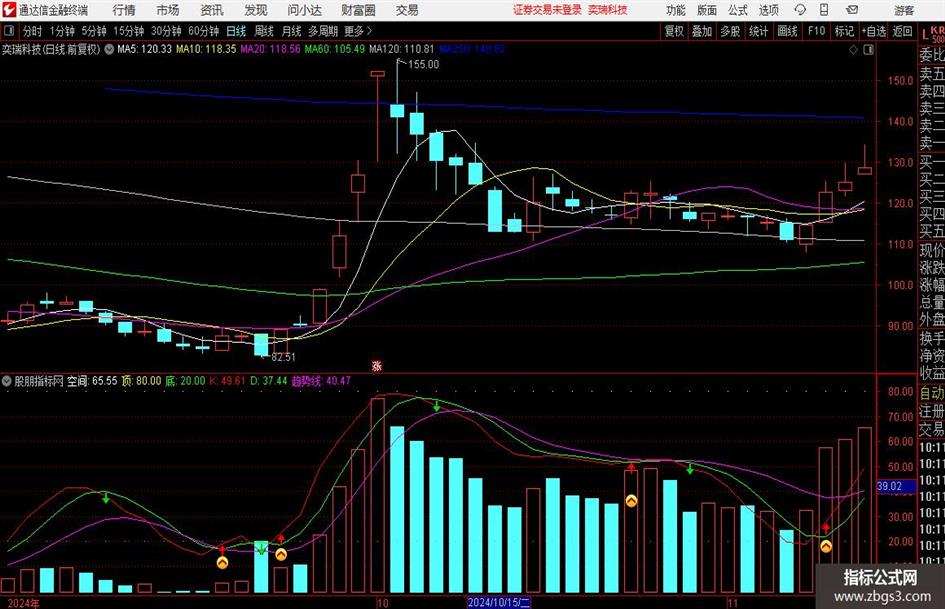Click the 通达信 red logo icon
The width and height of the screenshot is (945, 609).
[8, 10]
